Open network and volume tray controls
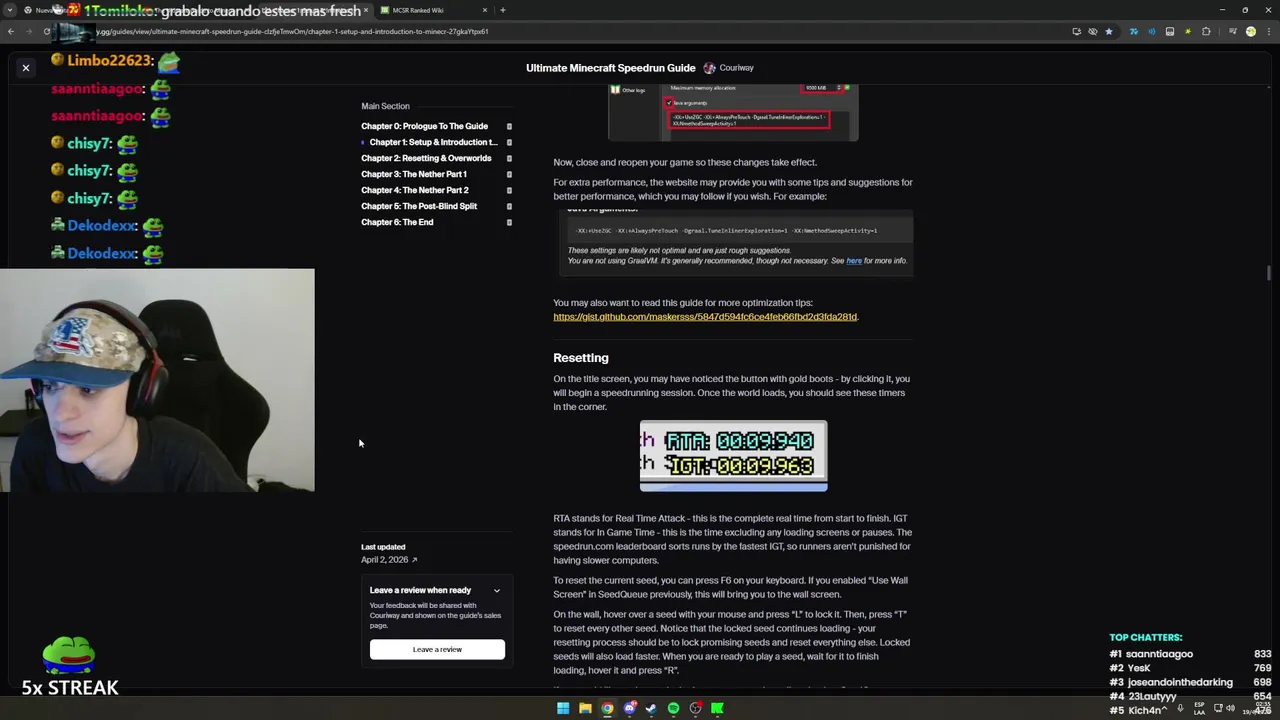This screenshot has height=720, width=1280. pos(1225,708)
